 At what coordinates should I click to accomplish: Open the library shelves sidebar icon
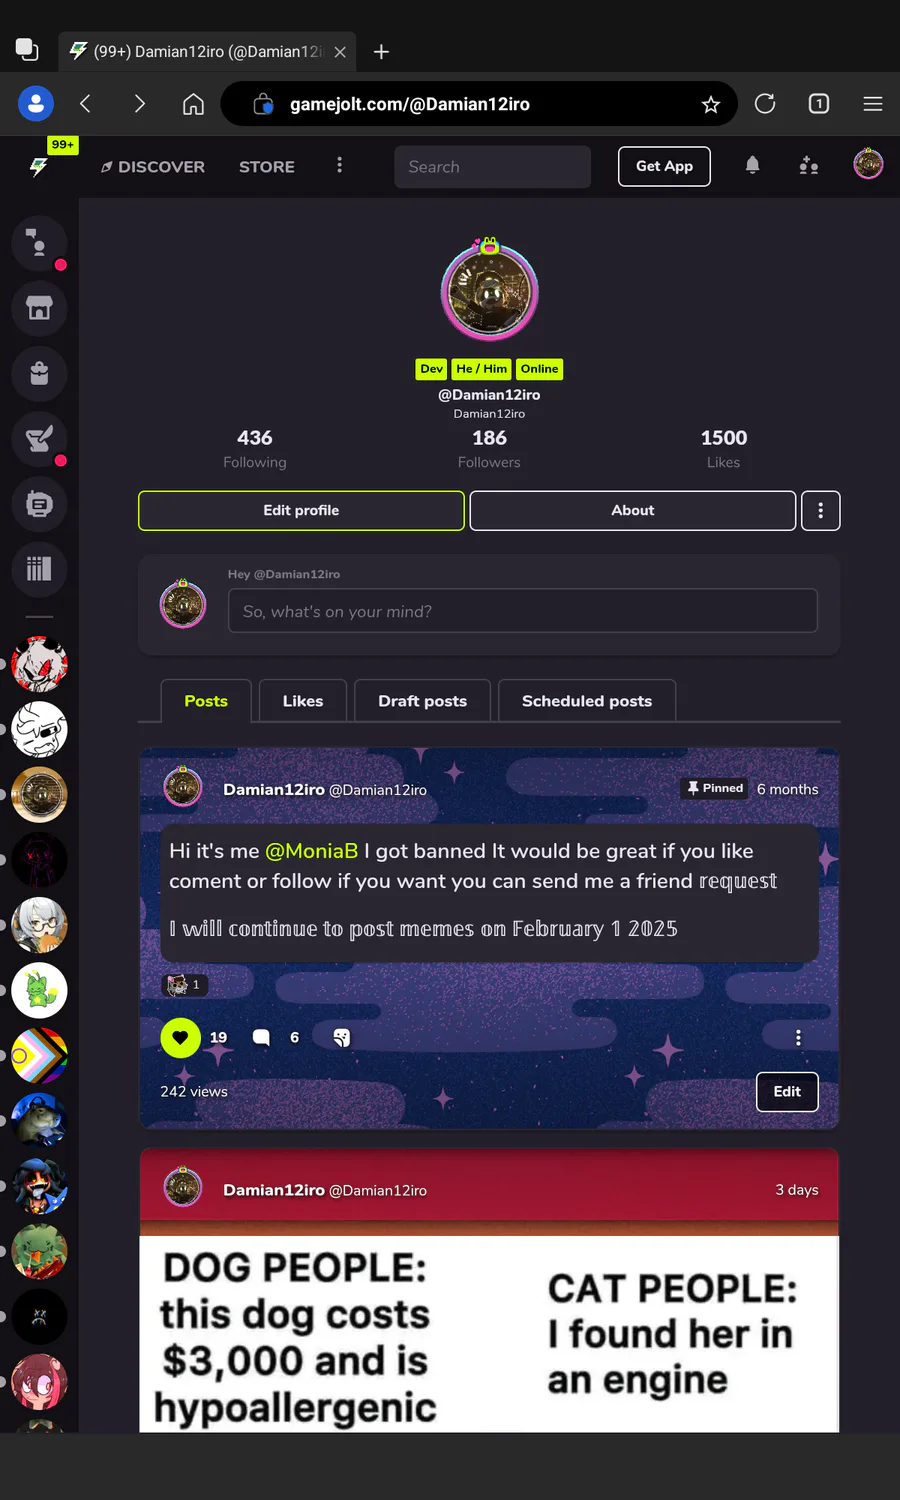click(39, 569)
